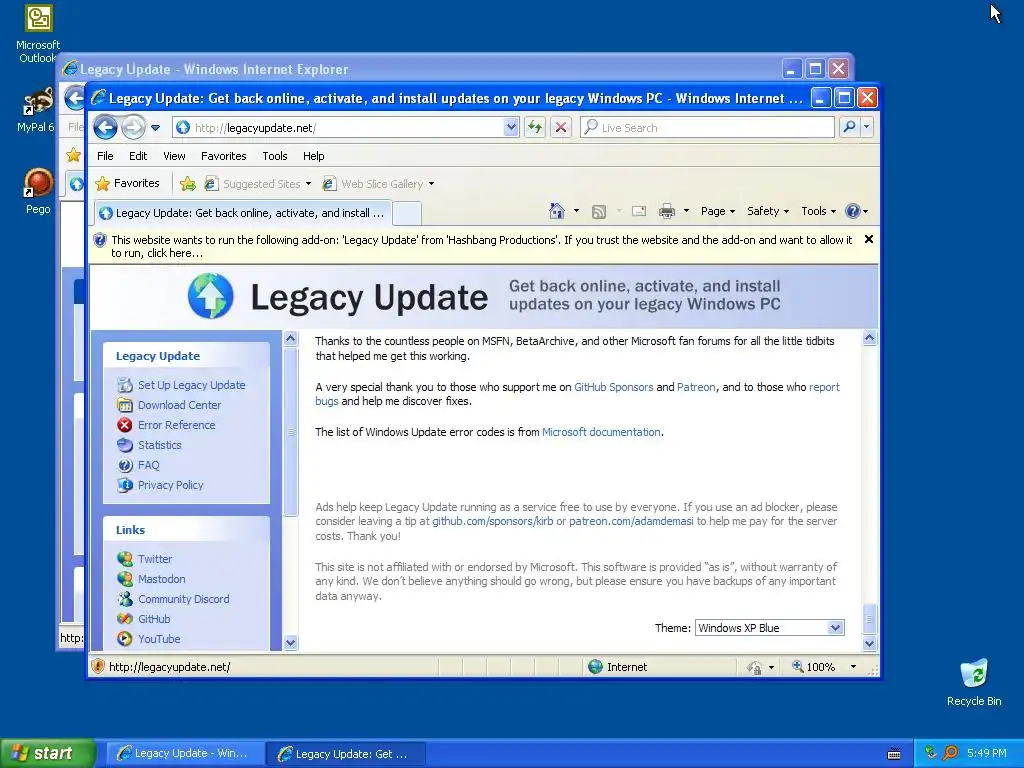This screenshot has width=1024, height=768.
Task: Open the recent pages dropdown beside Forward
Action: [x=155, y=128]
